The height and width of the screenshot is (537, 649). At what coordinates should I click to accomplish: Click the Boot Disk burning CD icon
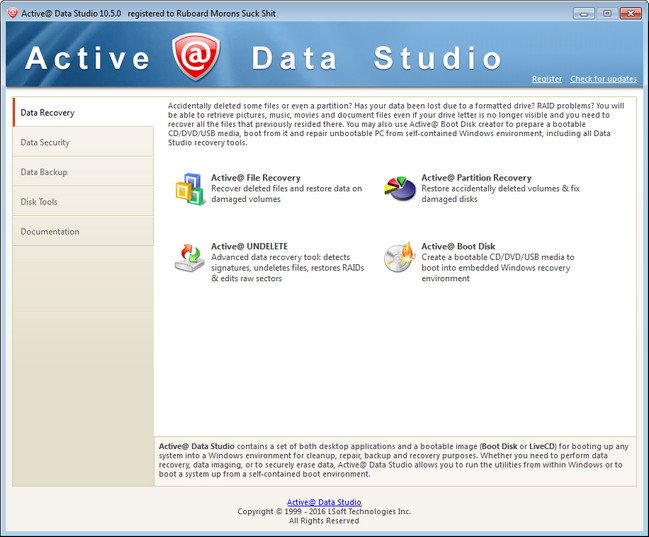point(399,257)
